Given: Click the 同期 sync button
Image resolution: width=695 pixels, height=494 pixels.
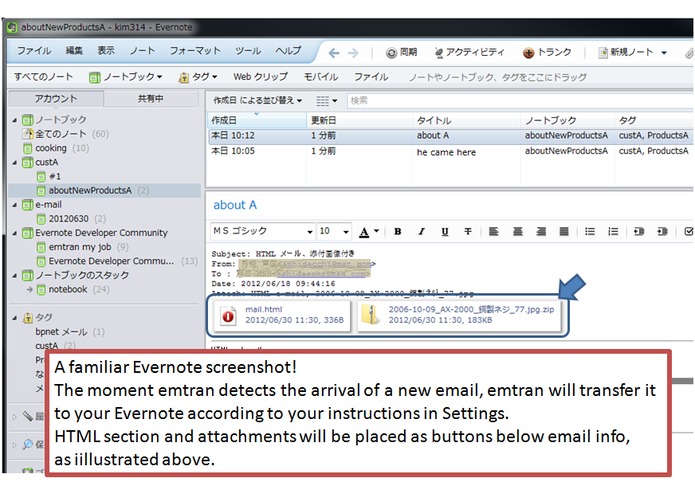Looking at the screenshot, I should 402,52.
